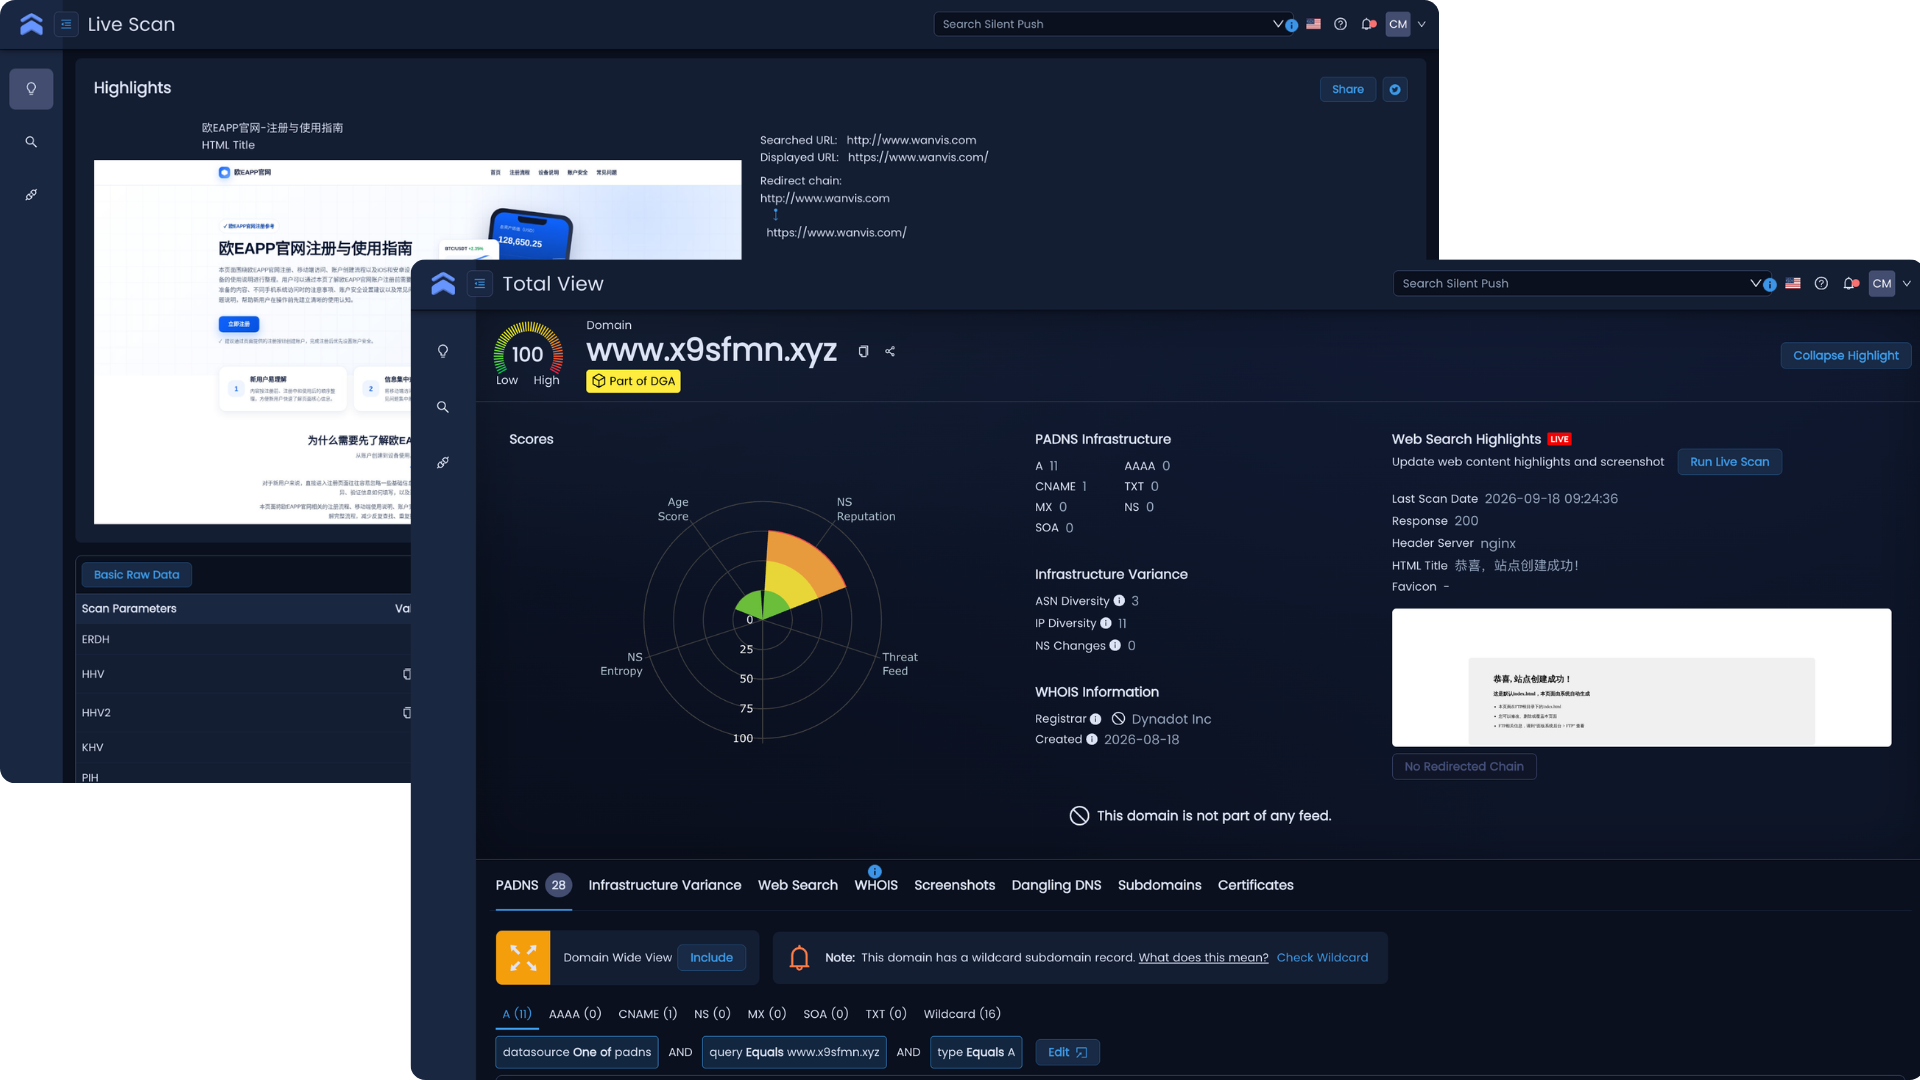1920x1080 pixels.
Task: Click the Silent Push logo in Total View
Action: (x=443, y=284)
